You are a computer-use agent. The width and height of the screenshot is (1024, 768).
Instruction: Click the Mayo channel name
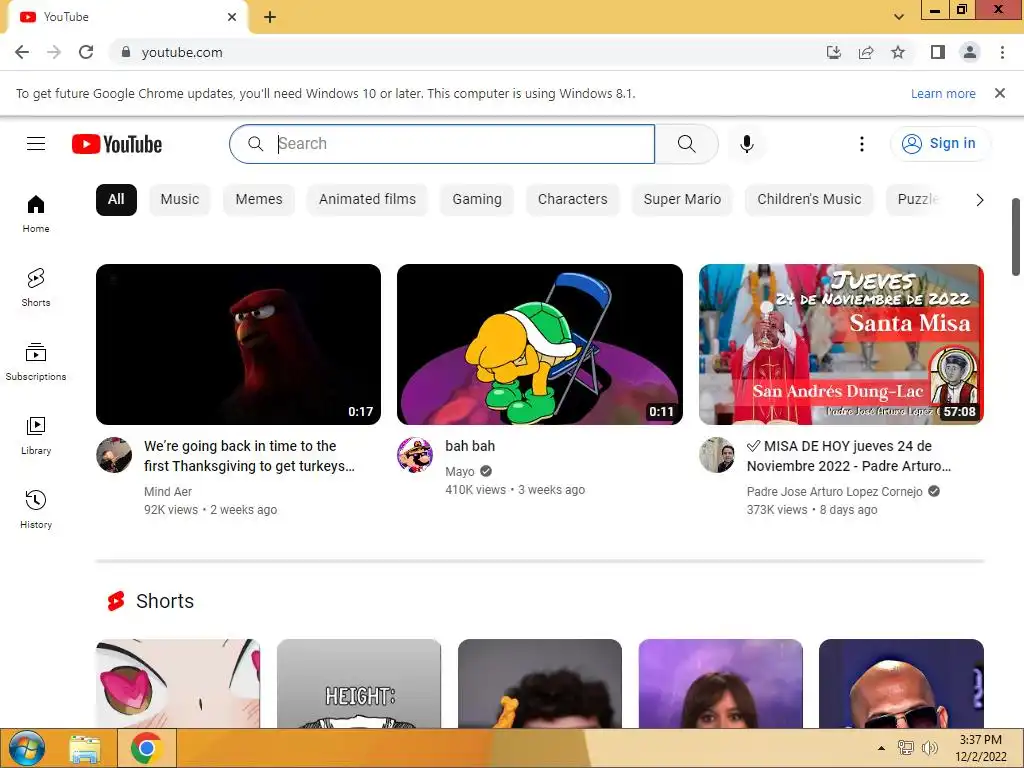tap(459, 472)
